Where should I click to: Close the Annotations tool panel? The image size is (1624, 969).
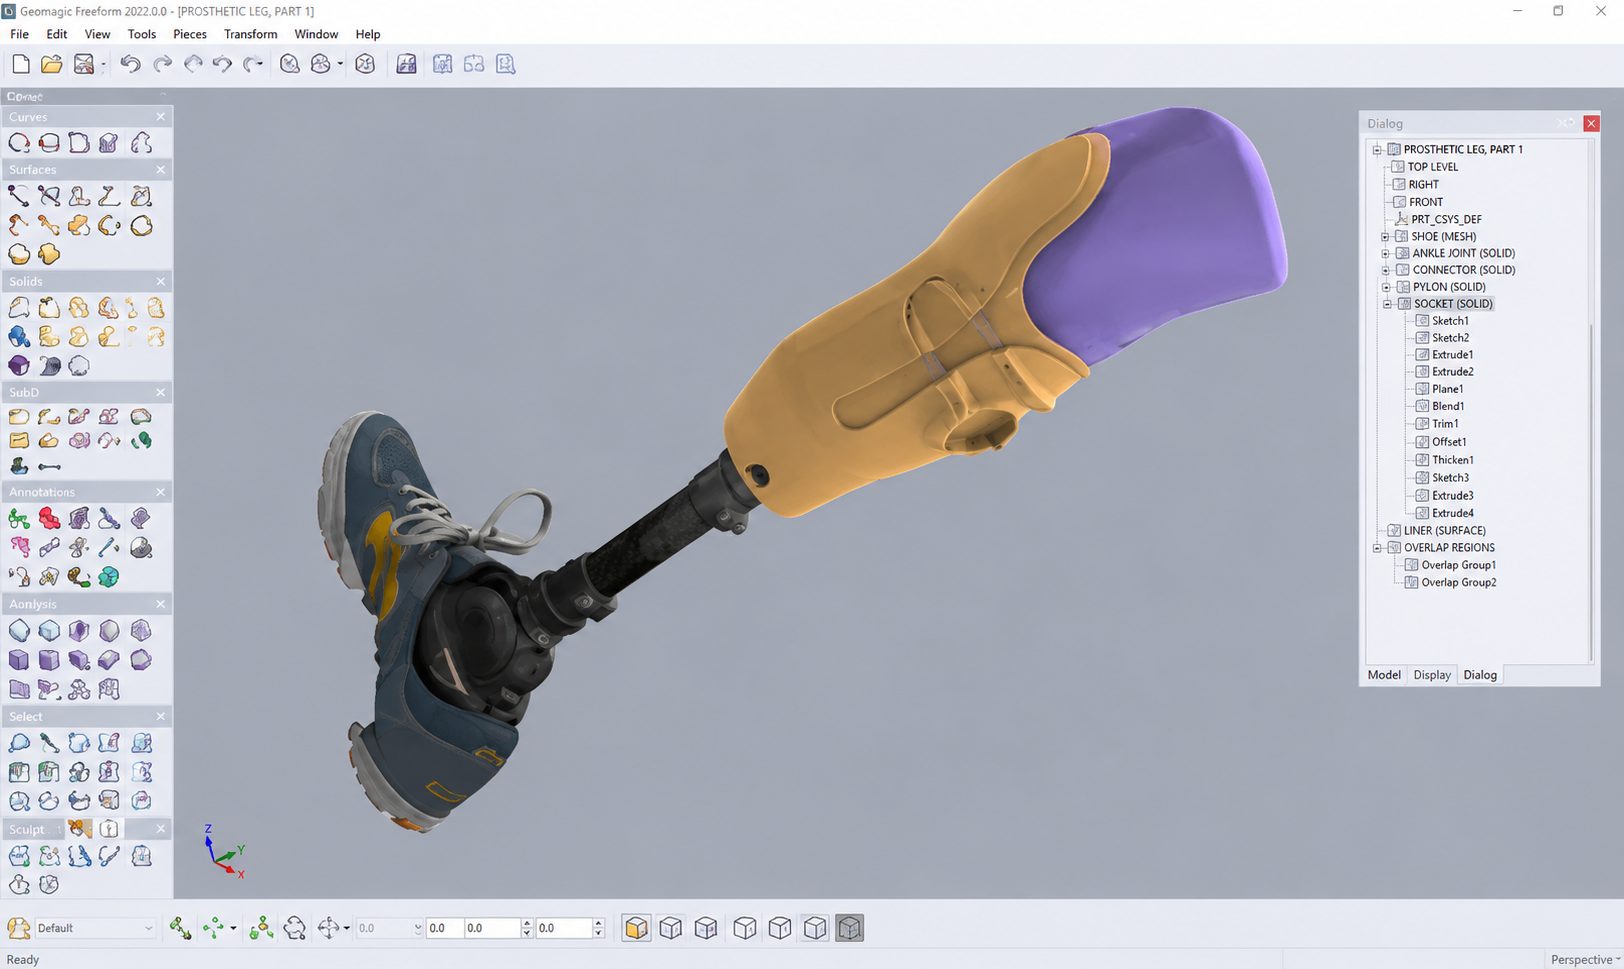click(160, 492)
